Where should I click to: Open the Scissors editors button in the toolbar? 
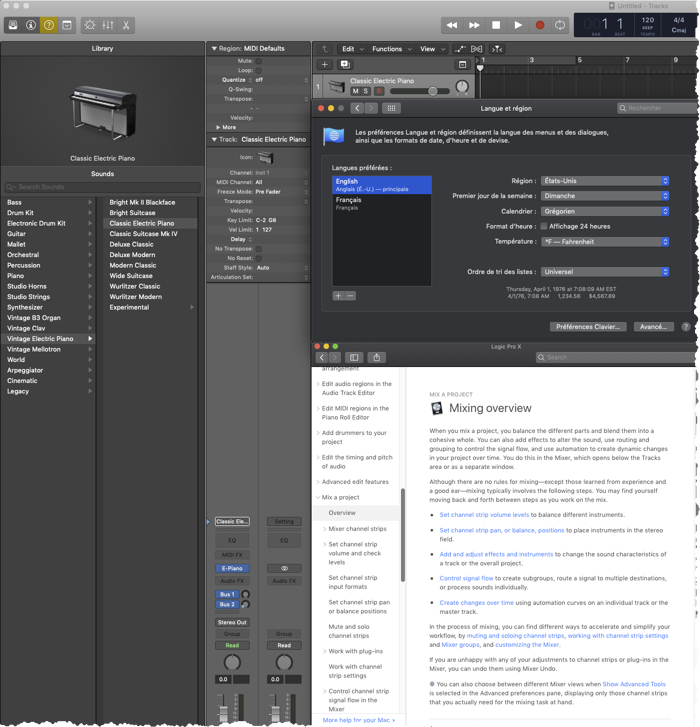(127, 24)
